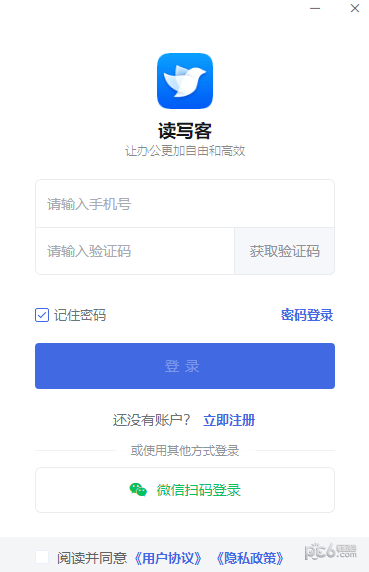Select 微信扫码登录 login option
Screen dimensions: 369x572
[185, 490]
